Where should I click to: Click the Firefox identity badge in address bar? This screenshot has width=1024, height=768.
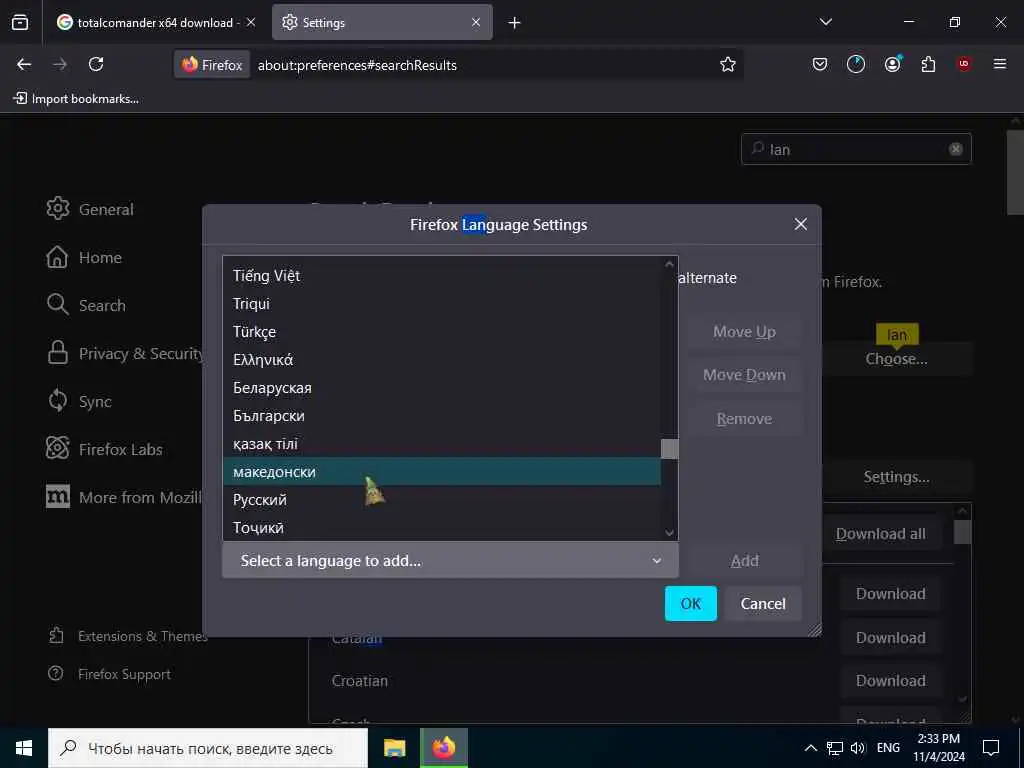[x=212, y=65]
